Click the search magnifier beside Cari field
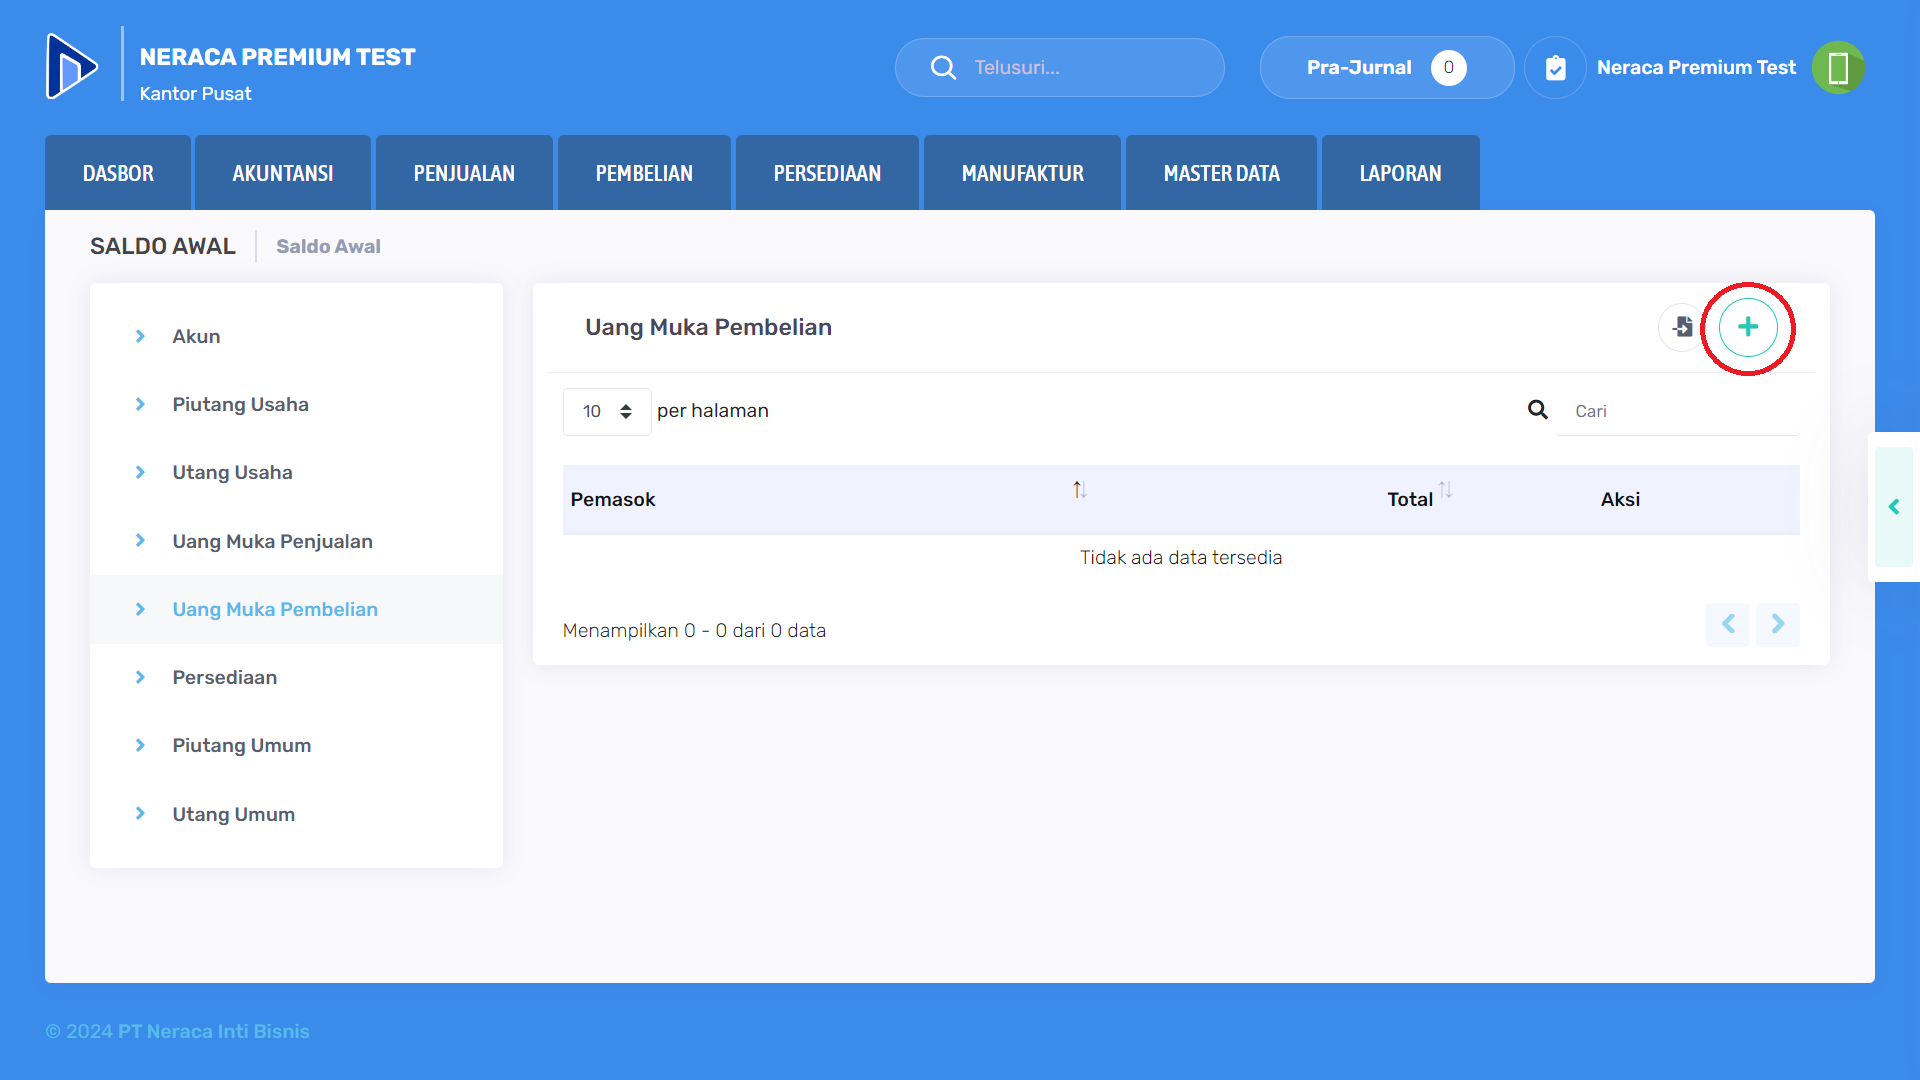Image resolution: width=1920 pixels, height=1080 pixels. 1538,410
